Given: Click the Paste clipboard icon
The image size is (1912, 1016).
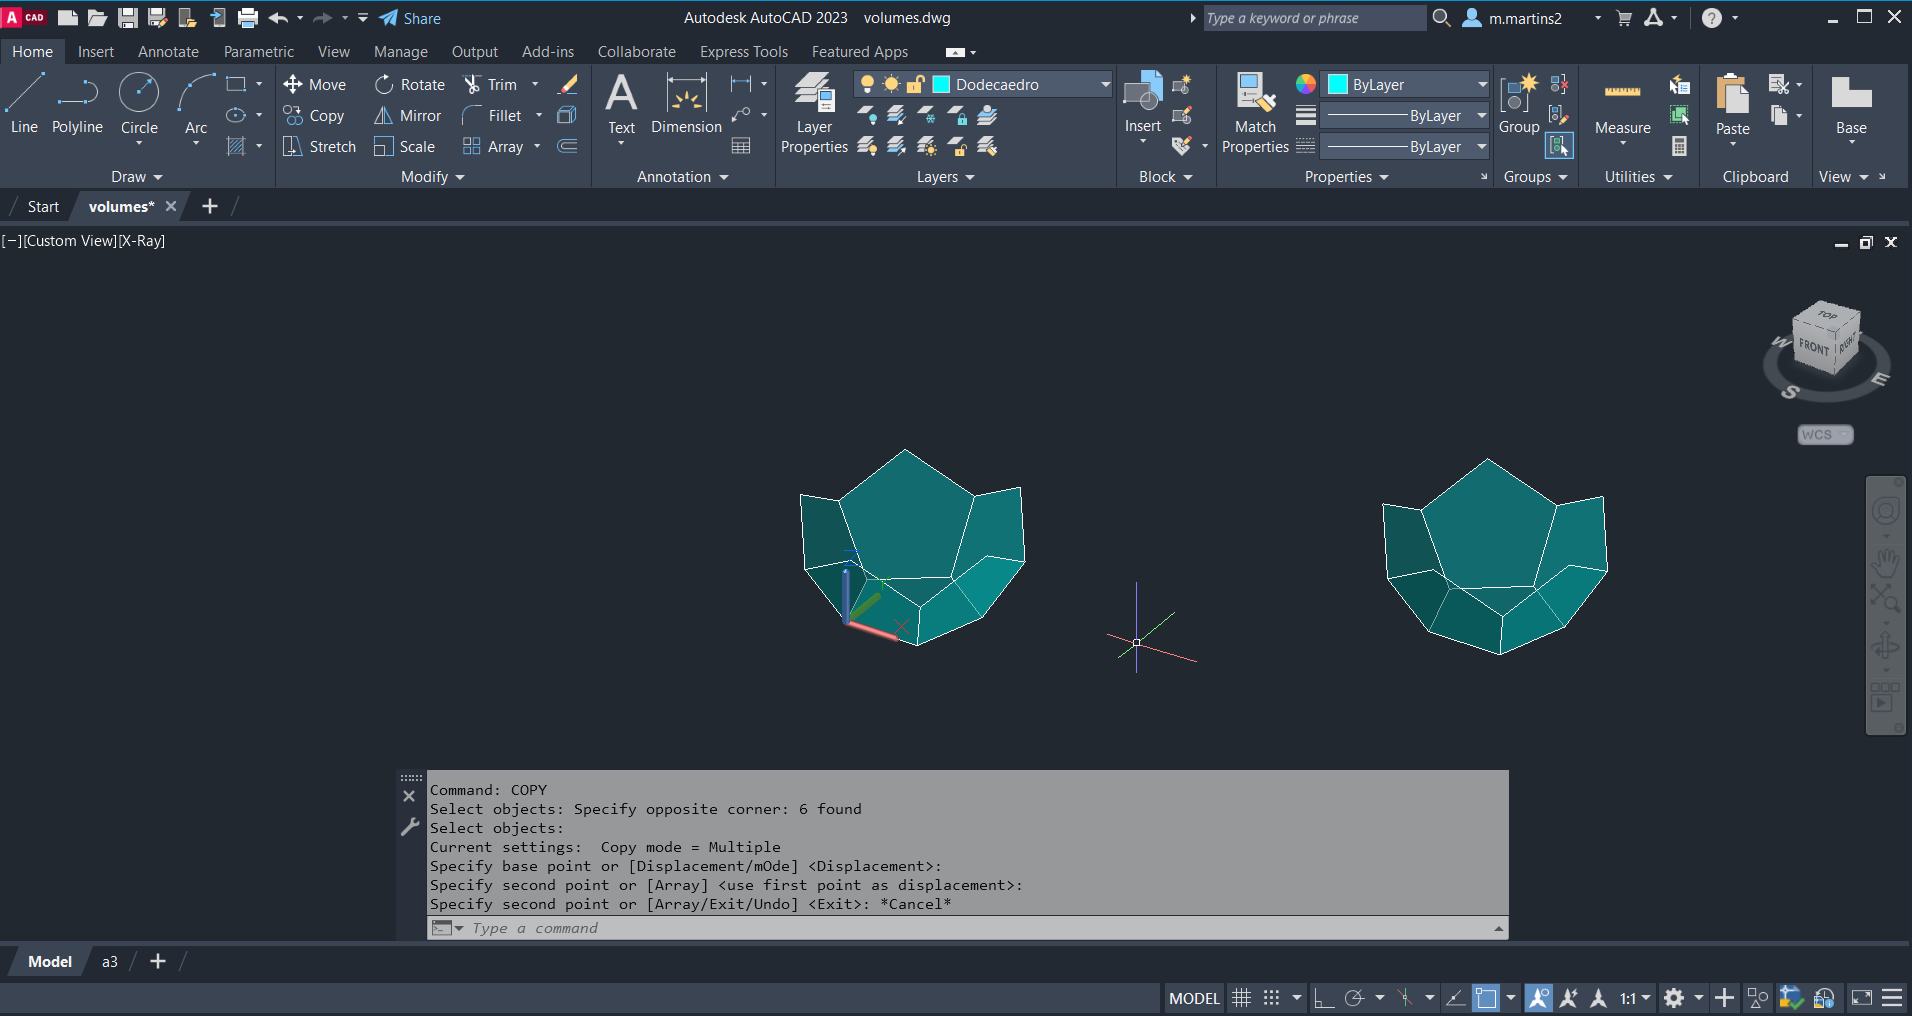Looking at the screenshot, I should tap(1732, 95).
